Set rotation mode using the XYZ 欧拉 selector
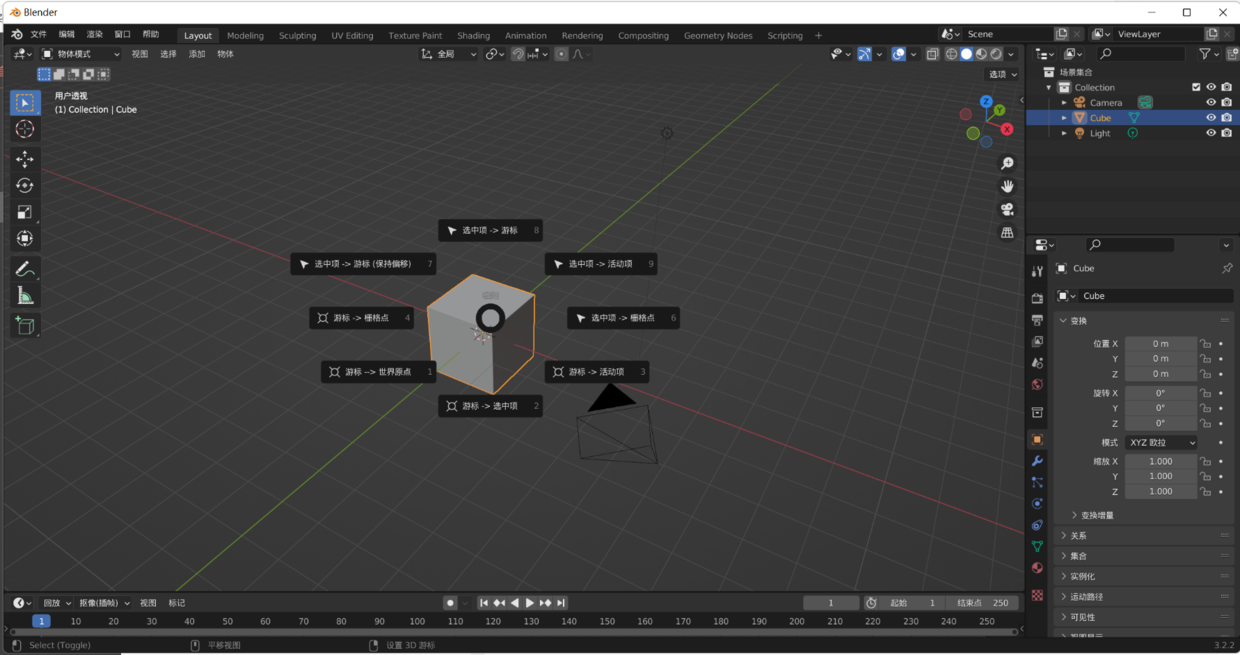 (1160, 441)
